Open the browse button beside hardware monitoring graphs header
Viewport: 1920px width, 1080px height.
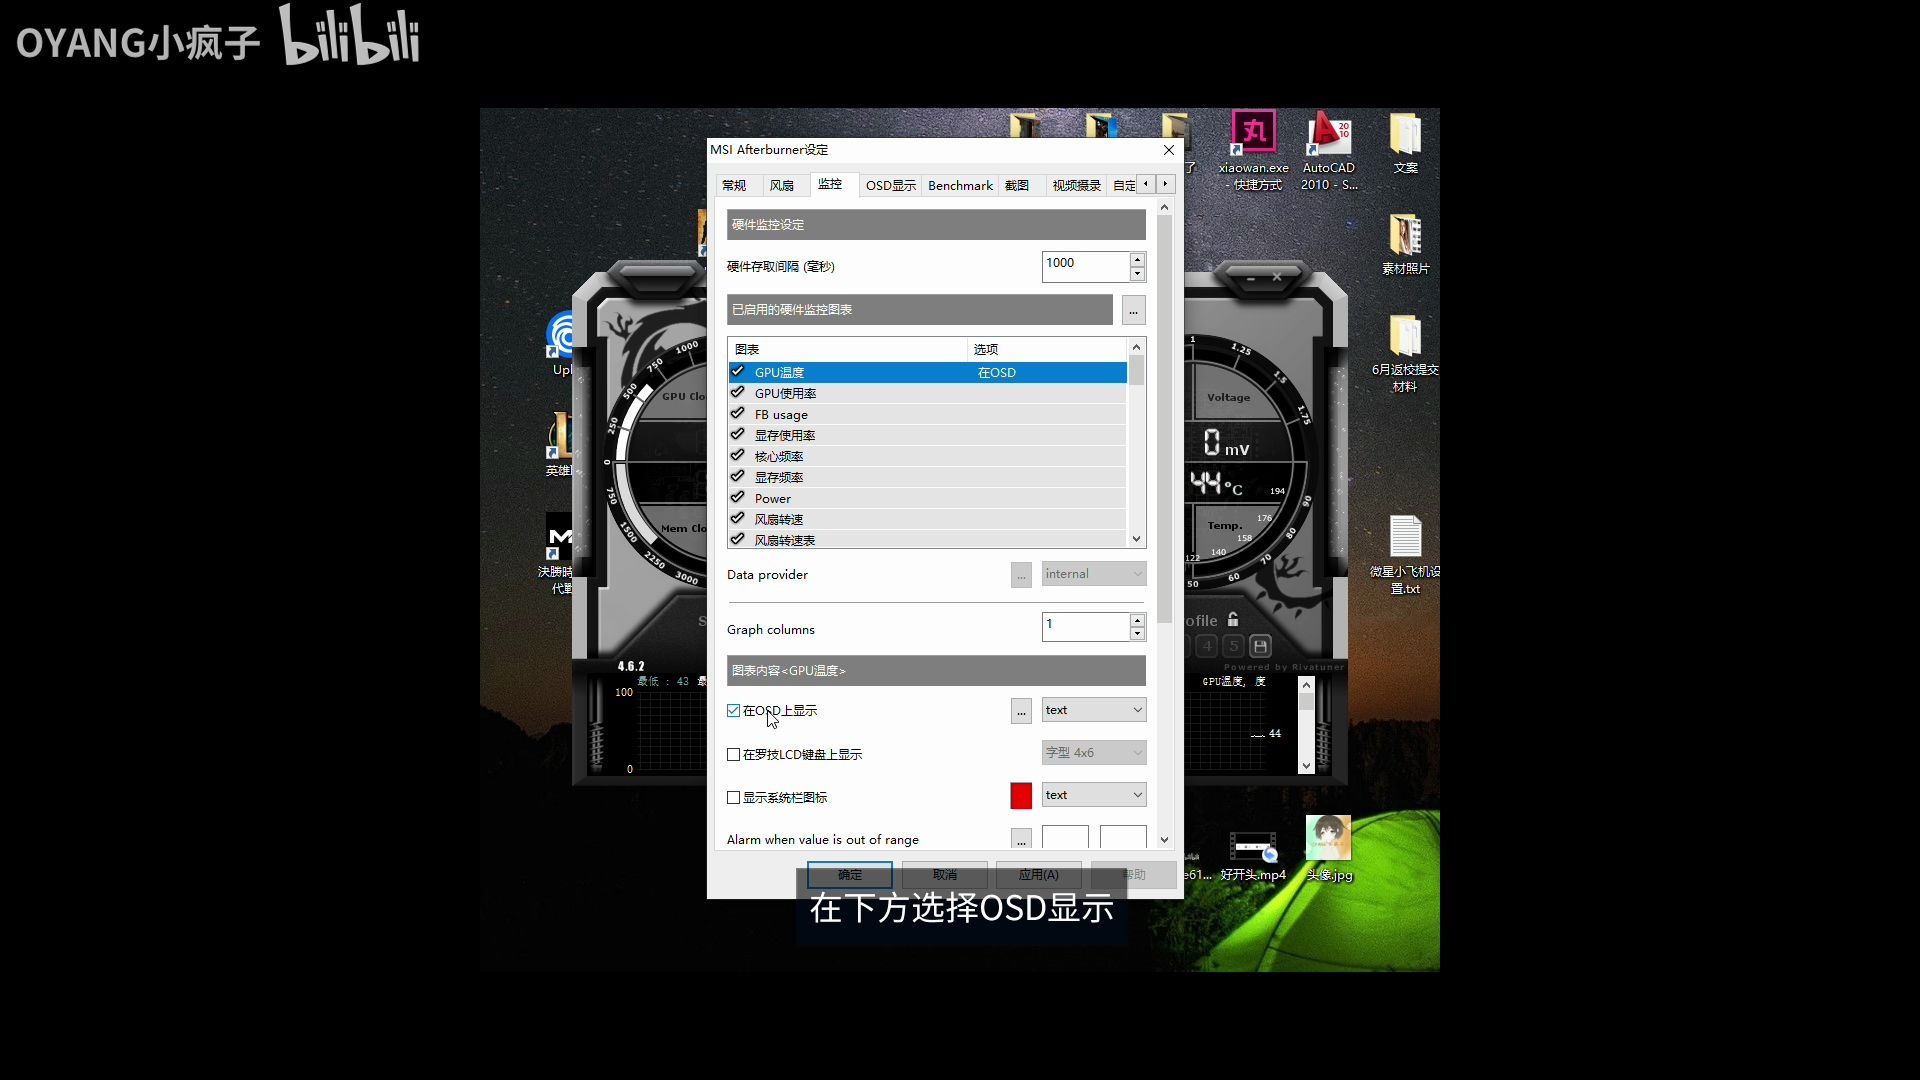(1133, 310)
